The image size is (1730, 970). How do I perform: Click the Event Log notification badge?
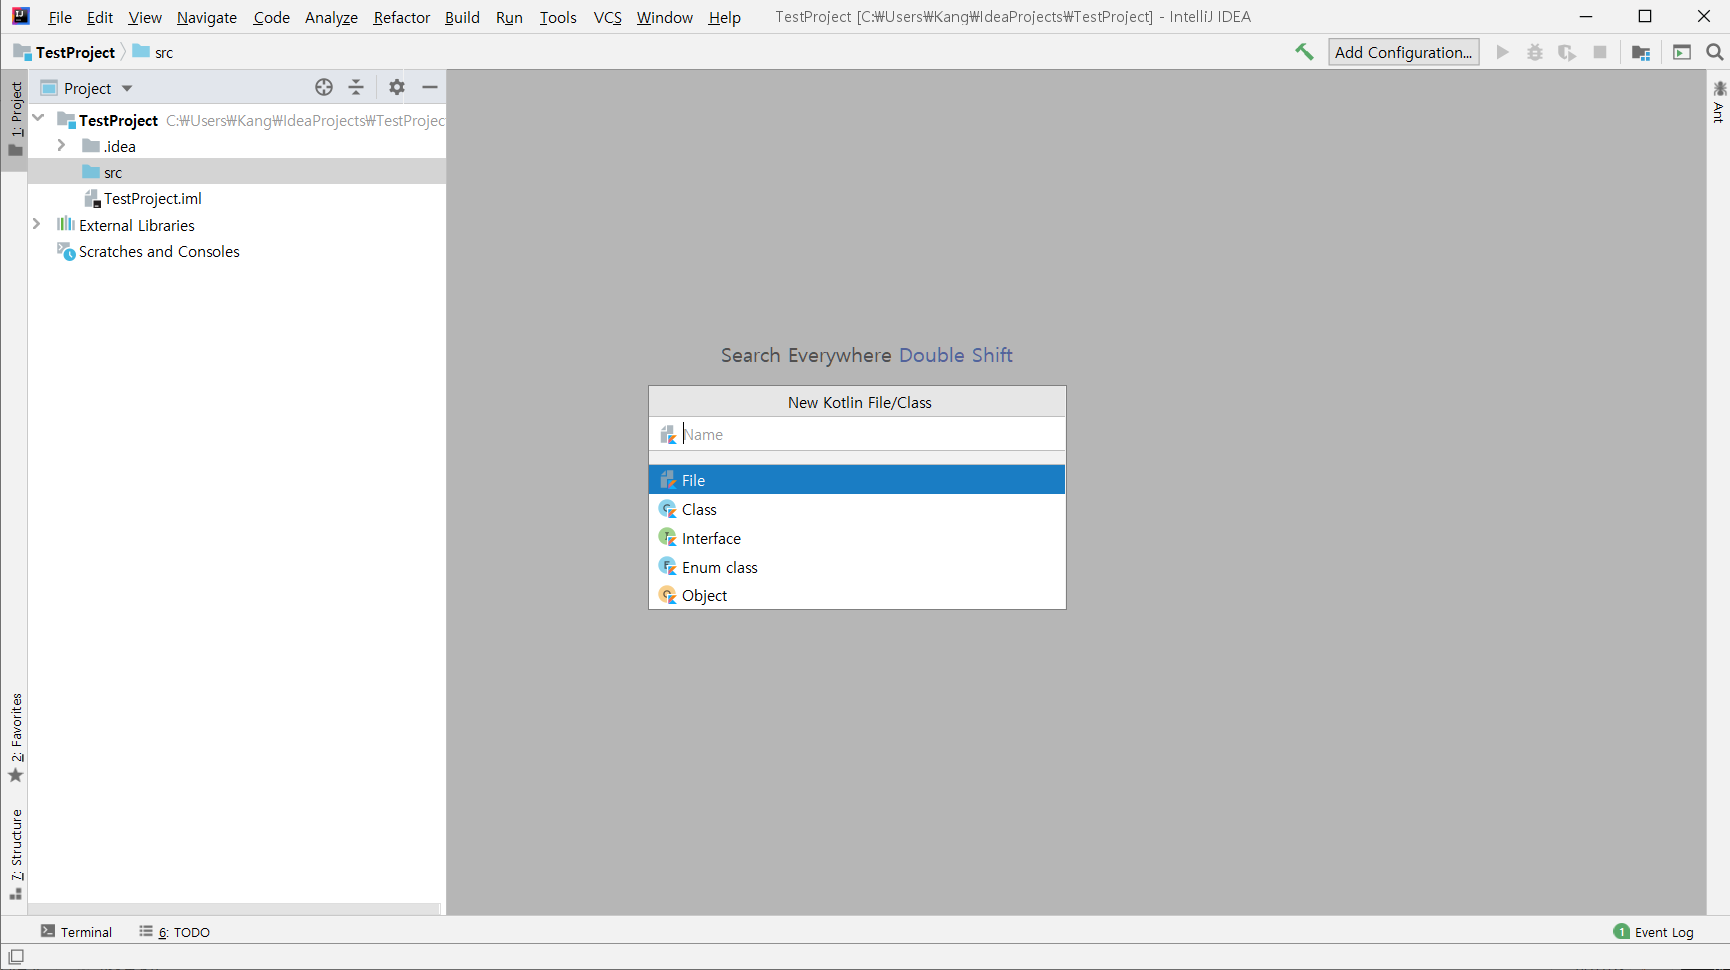(x=1621, y=931)
